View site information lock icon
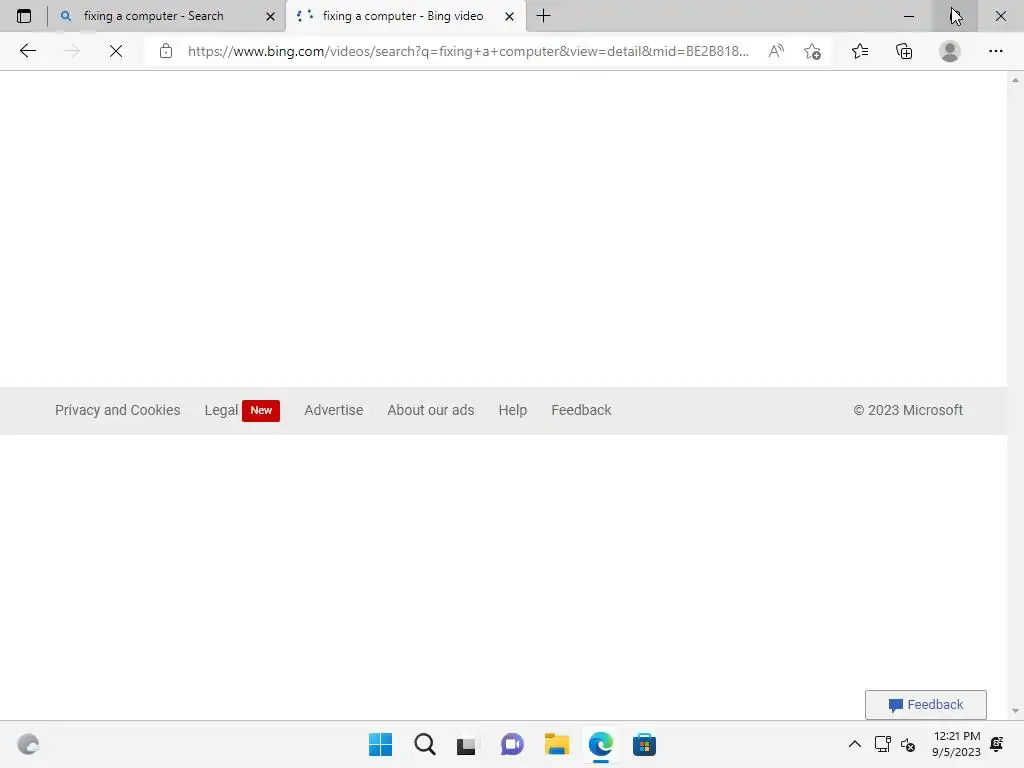 166,51
